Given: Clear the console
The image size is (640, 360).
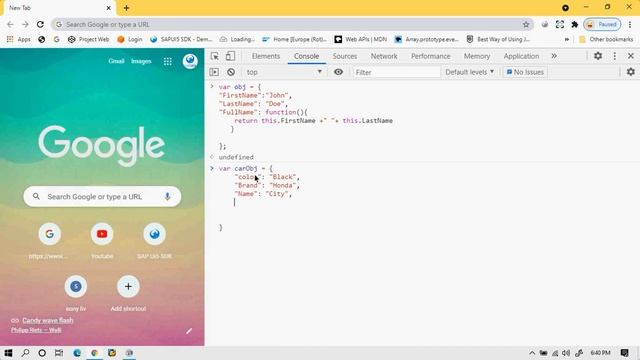Looking at the screenshot, I should 231,72.
